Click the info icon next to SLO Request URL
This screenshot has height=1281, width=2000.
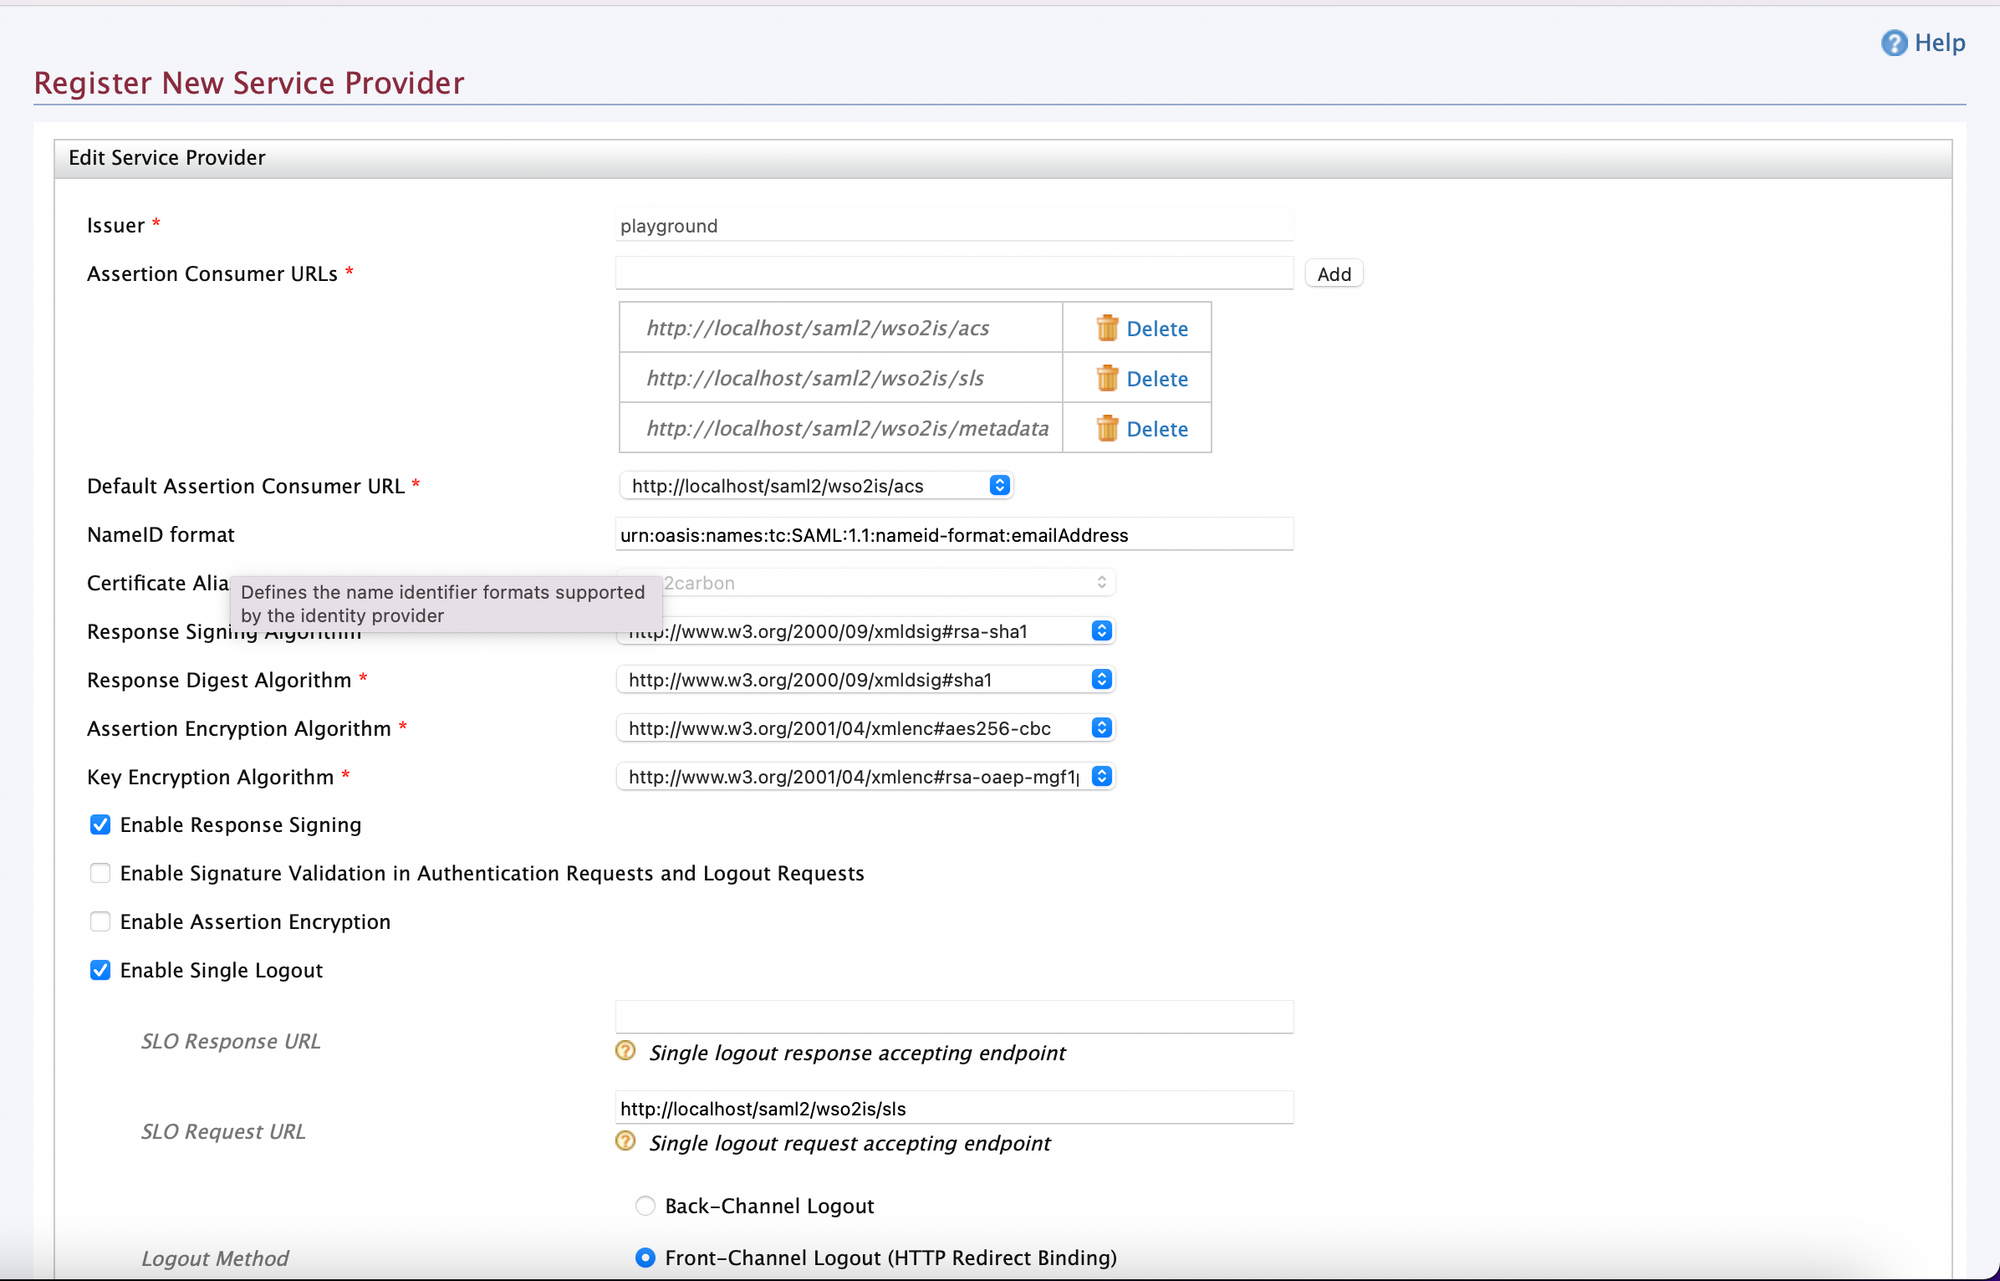(627, 1141)
